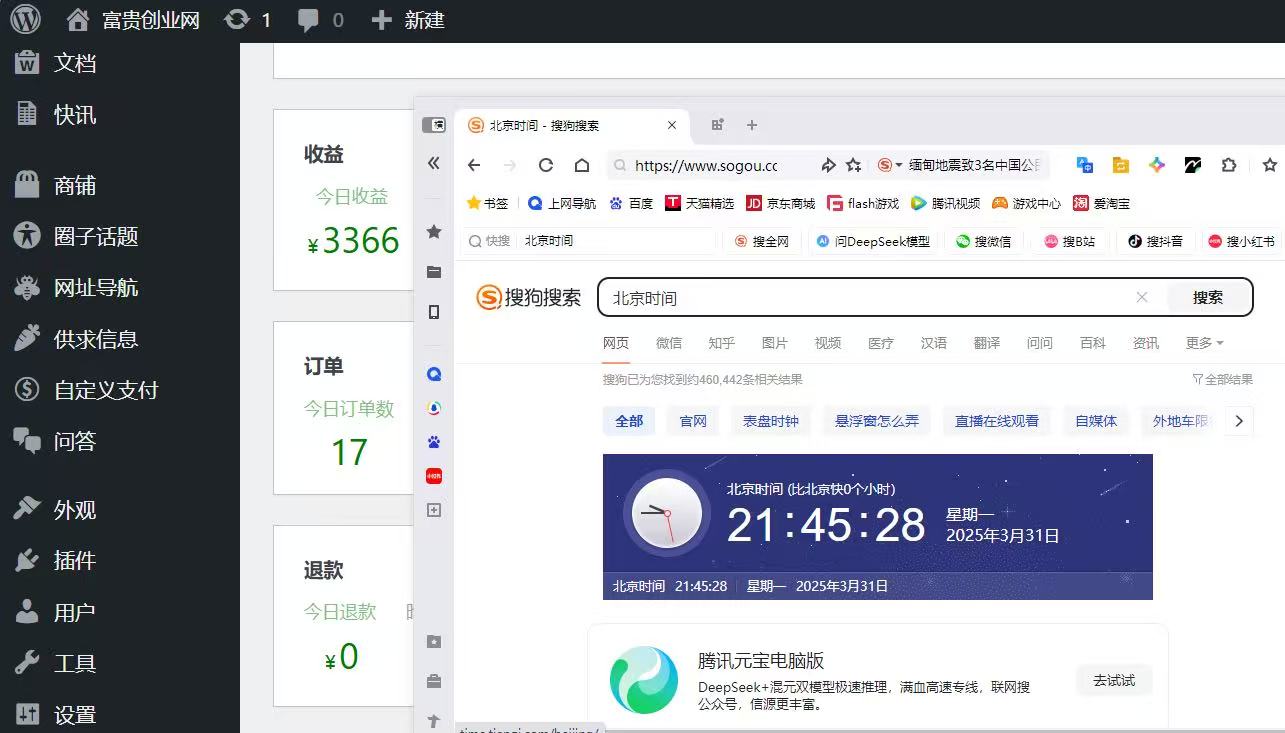This screenshot has height=733, width=1285.
Task: Open the Baidu paw icon in sidebar
Action: click(x=434, y=442)
